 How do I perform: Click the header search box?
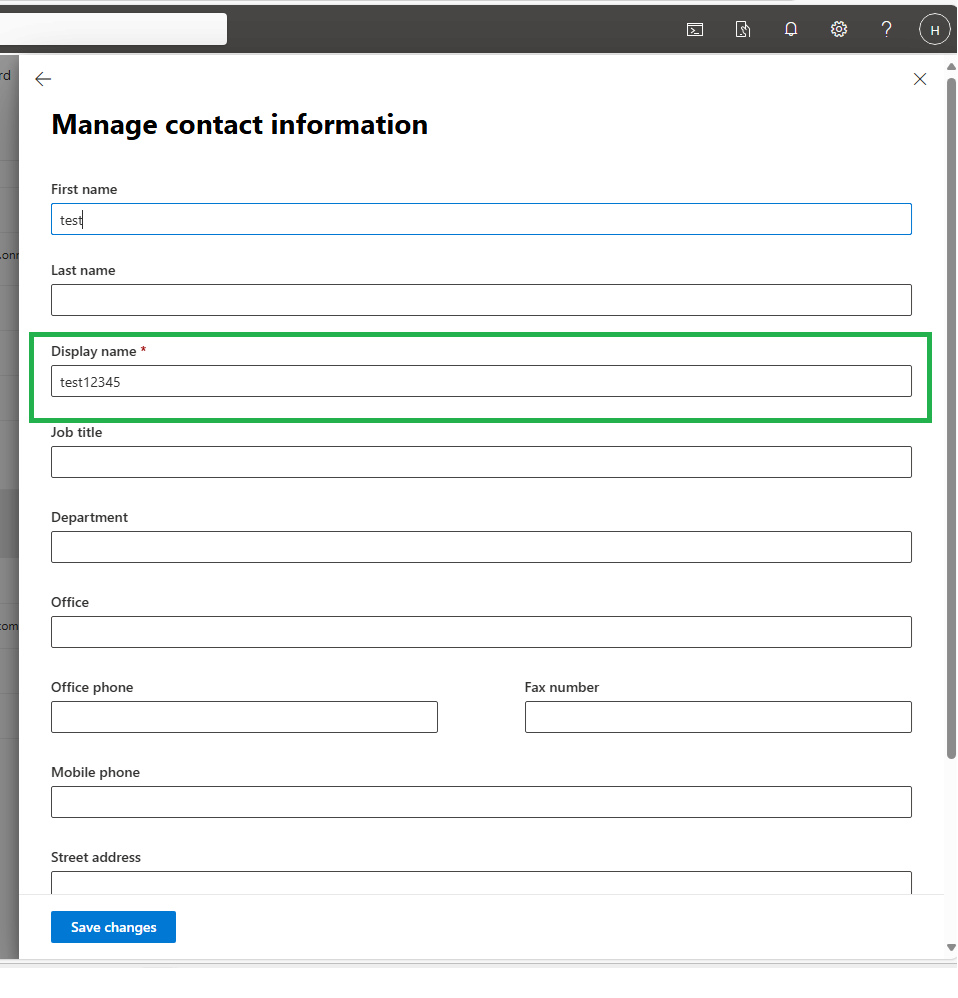point(113,29)
